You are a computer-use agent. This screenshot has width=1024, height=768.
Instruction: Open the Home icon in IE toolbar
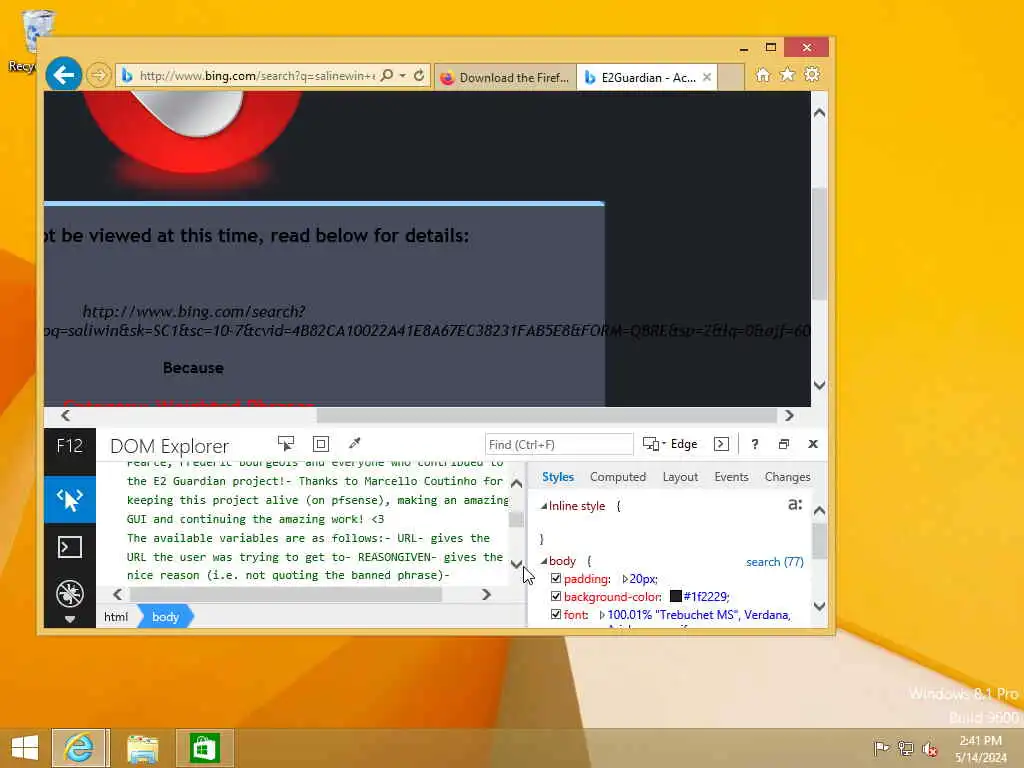point(762,75)
